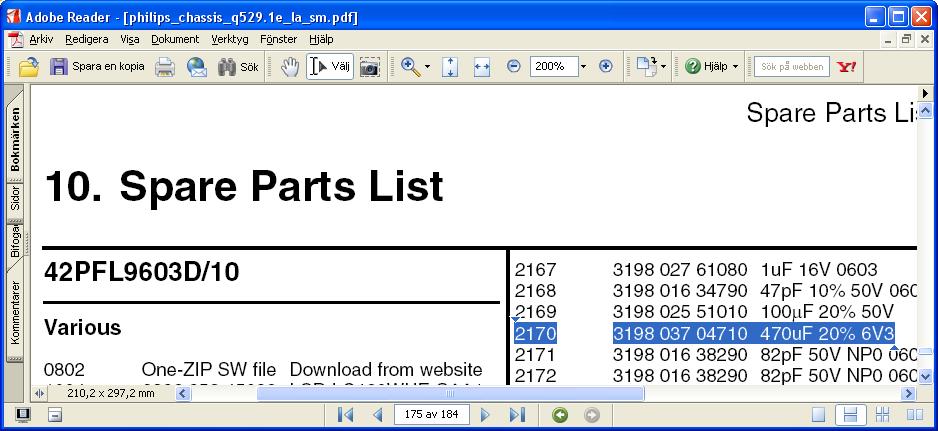Viewport: 938px width, 431px height.
Task: Open the zoom percentage dropdown
Action: click(x=583, y=67)
